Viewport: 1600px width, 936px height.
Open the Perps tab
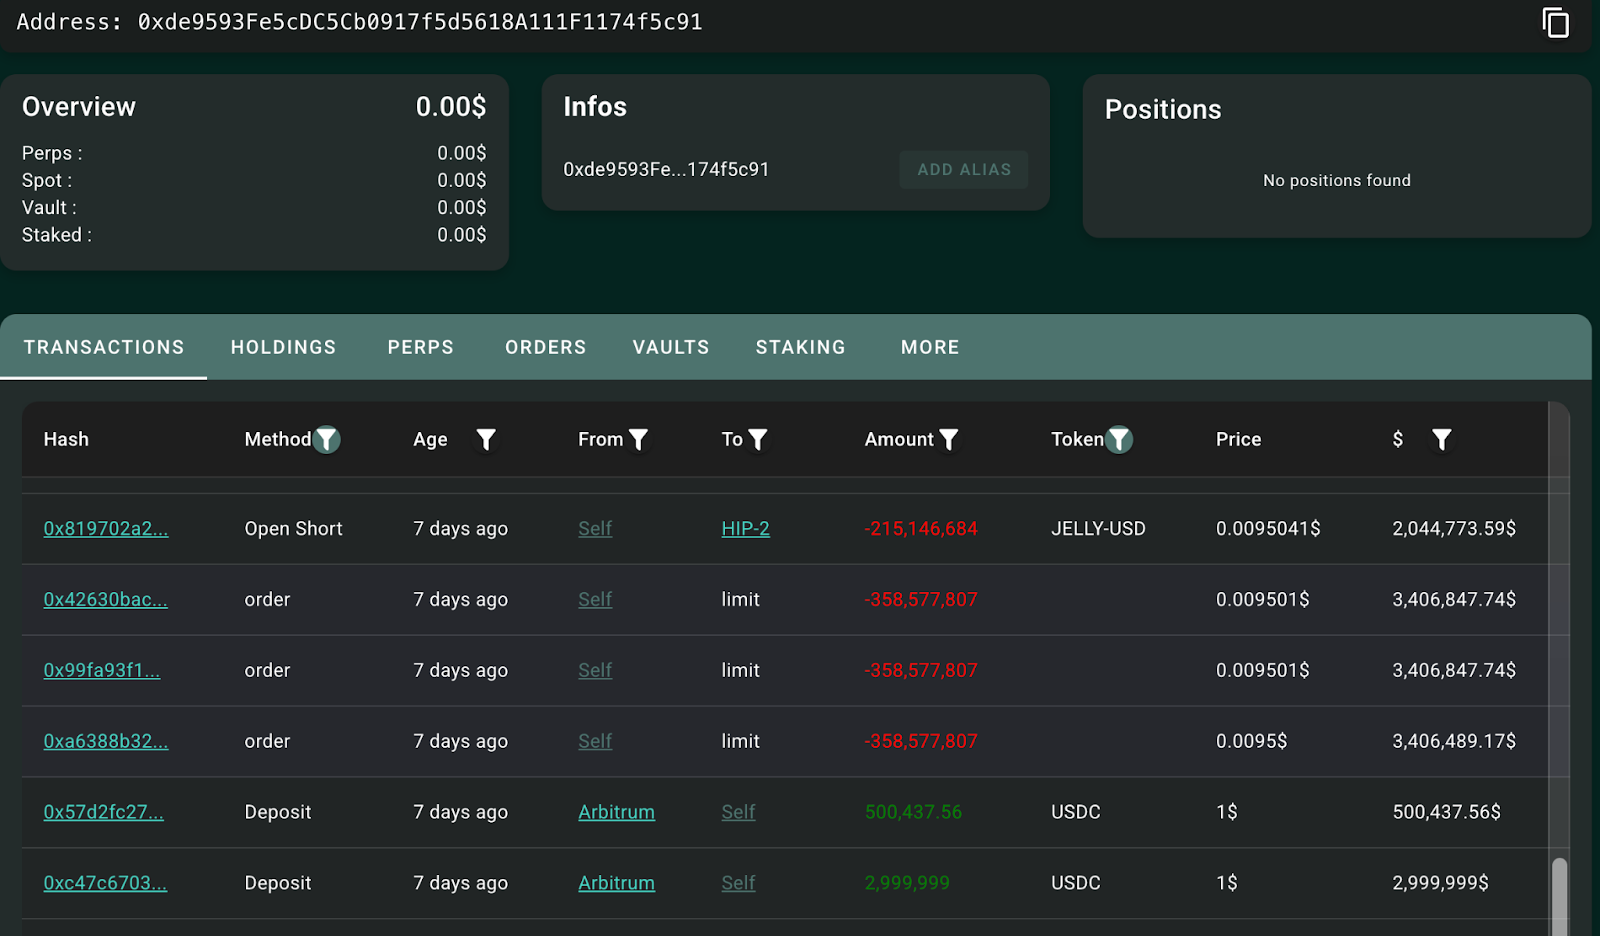[x=420, y=347]
